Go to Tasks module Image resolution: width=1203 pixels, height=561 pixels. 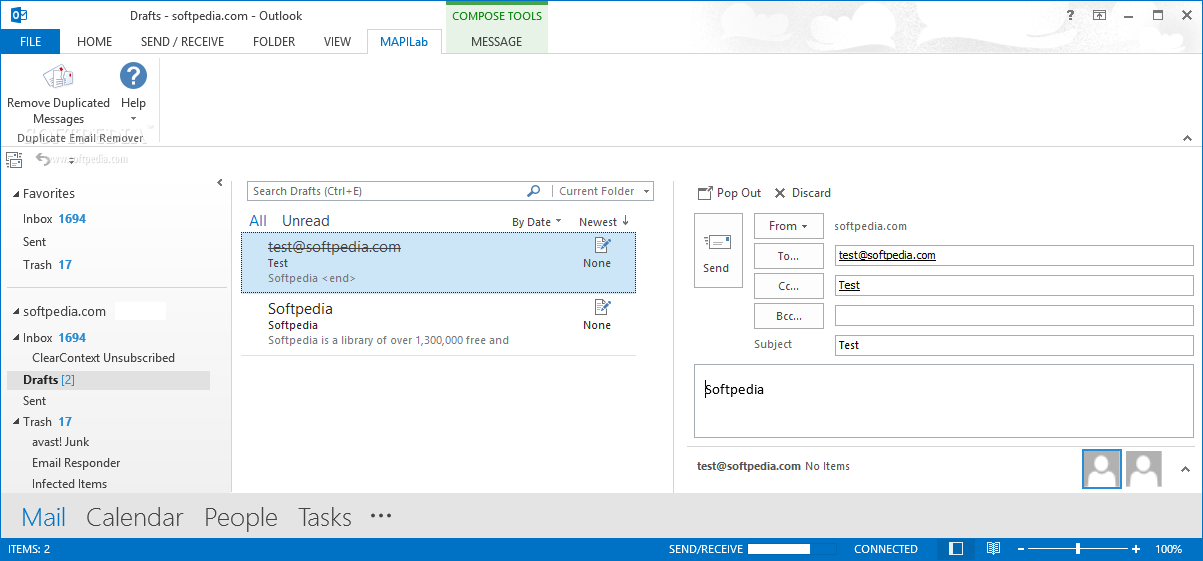(325, 517)
